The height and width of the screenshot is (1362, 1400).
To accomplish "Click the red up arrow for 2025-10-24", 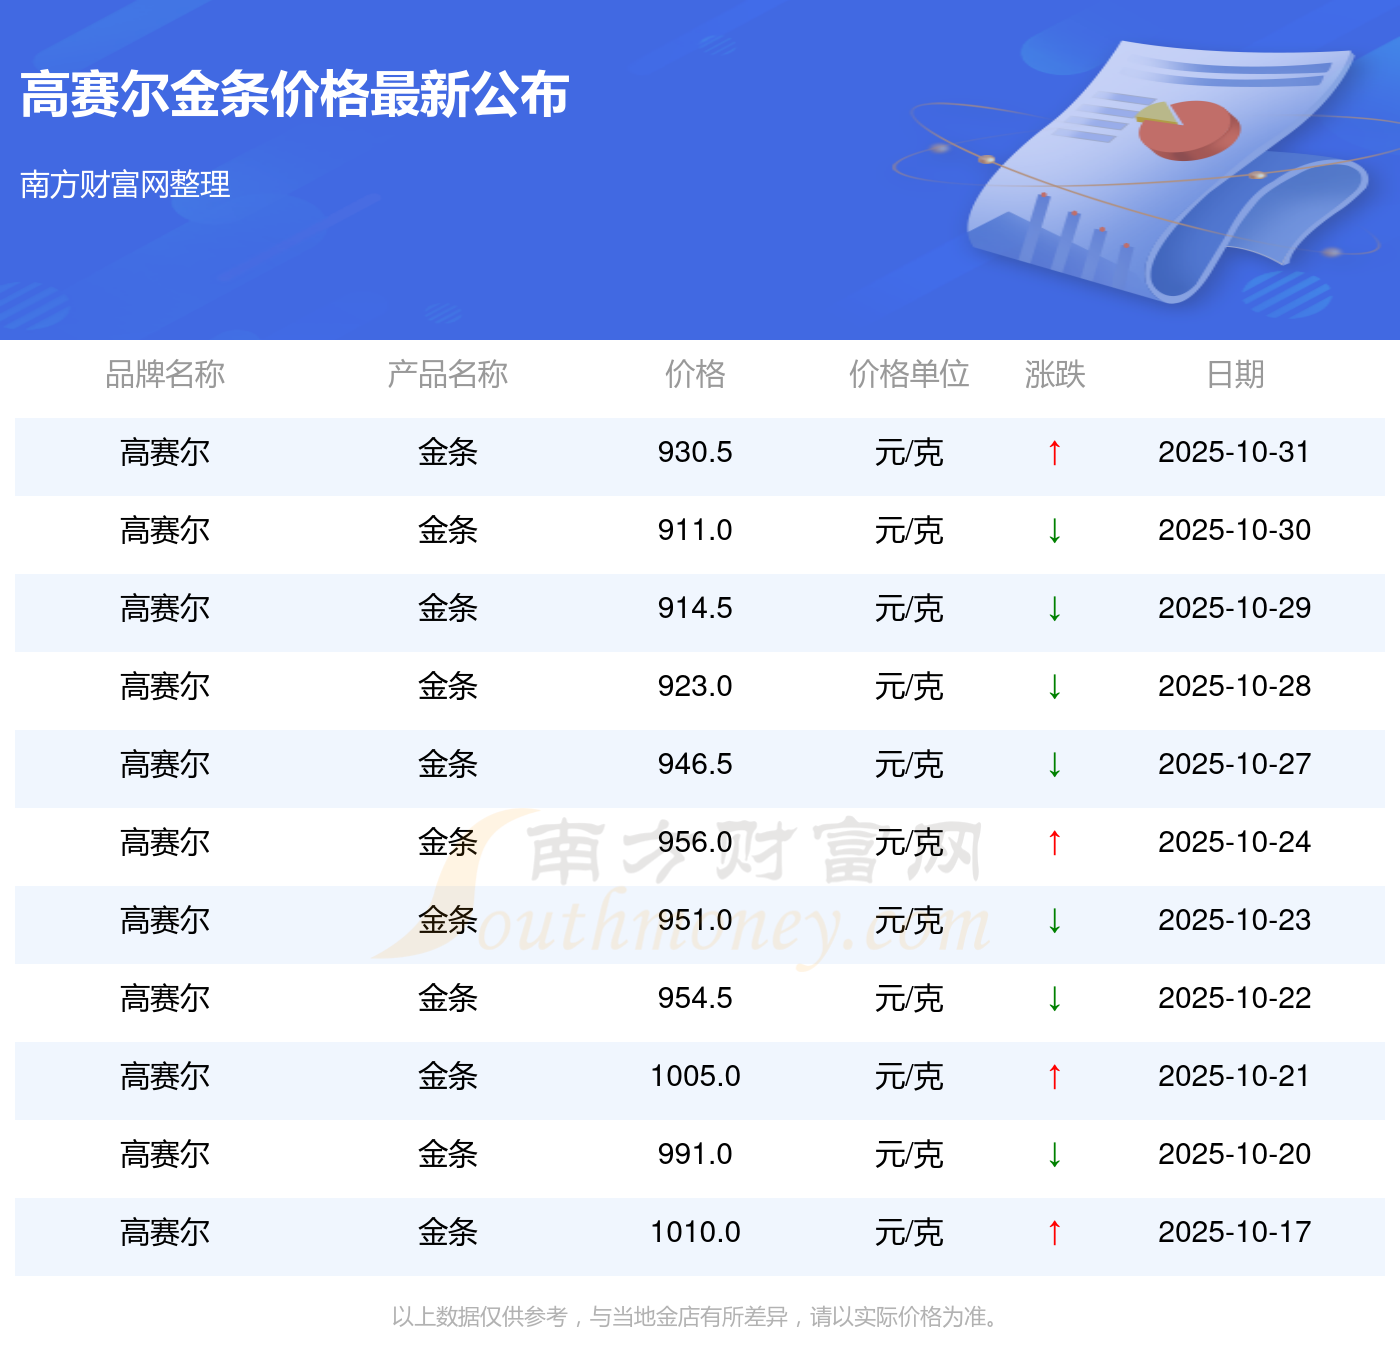I will 1054,843.
